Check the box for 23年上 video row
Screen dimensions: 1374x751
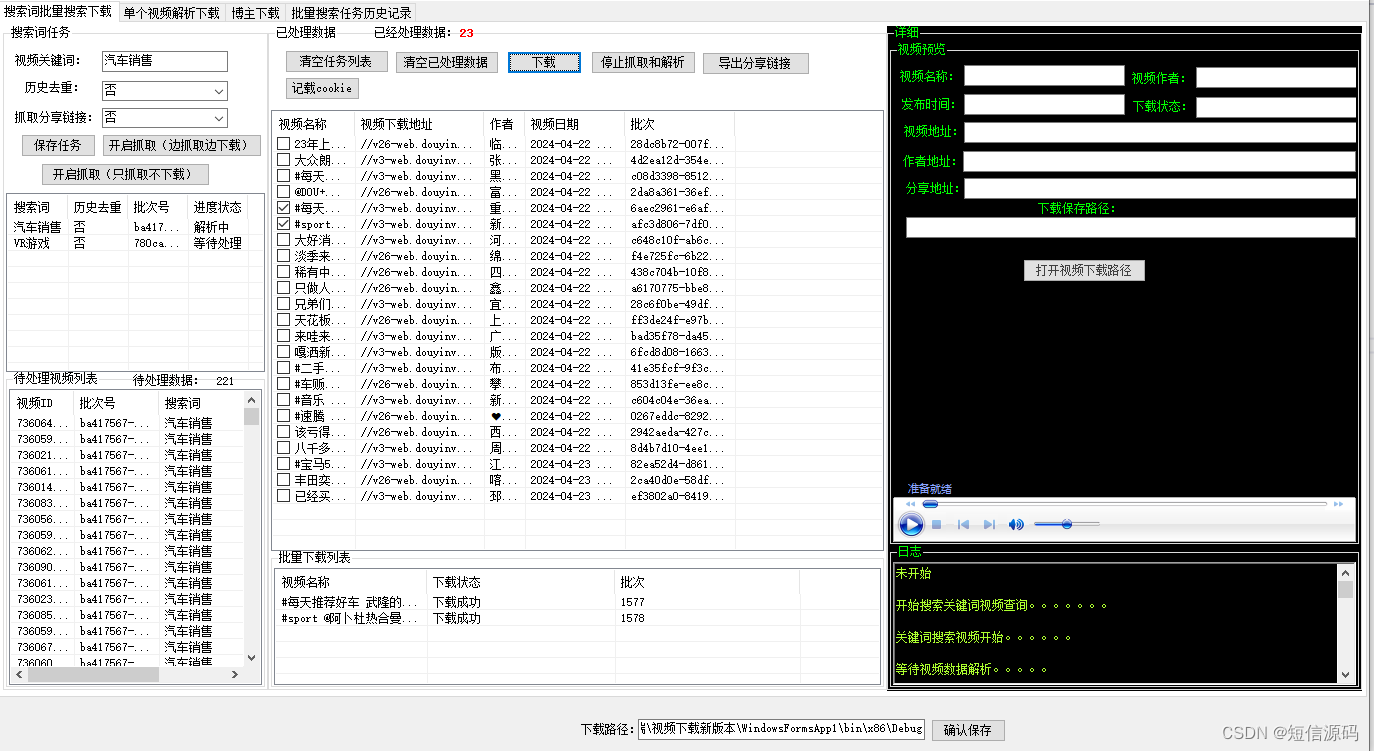coord(284,144)
